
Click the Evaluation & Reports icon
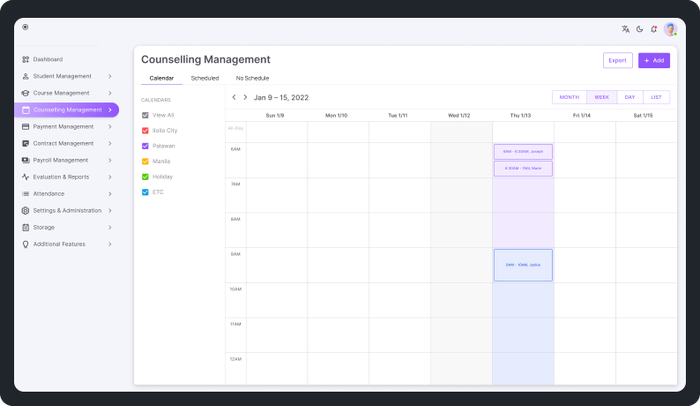pyautogui.click(x=26, y=177)
